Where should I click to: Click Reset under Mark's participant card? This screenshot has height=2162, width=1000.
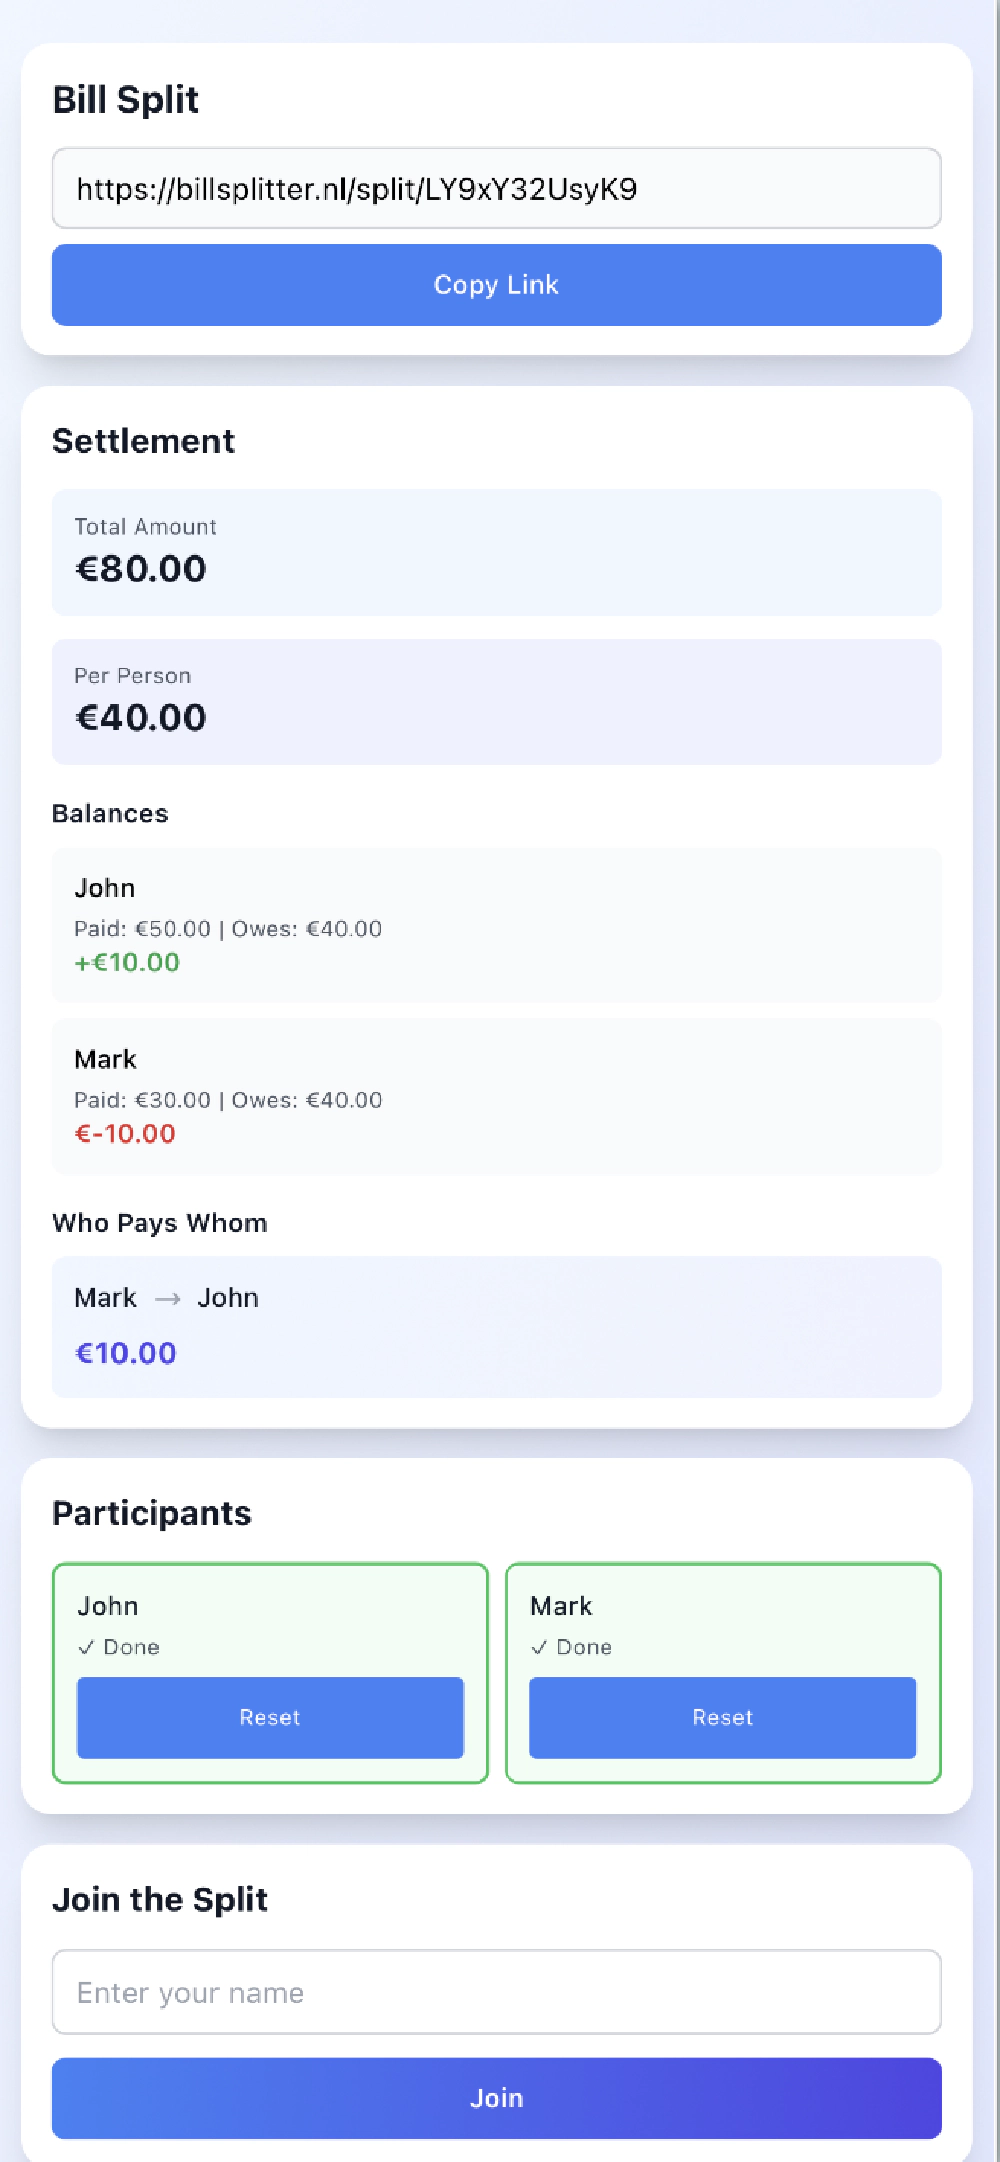click(722, 1717)
